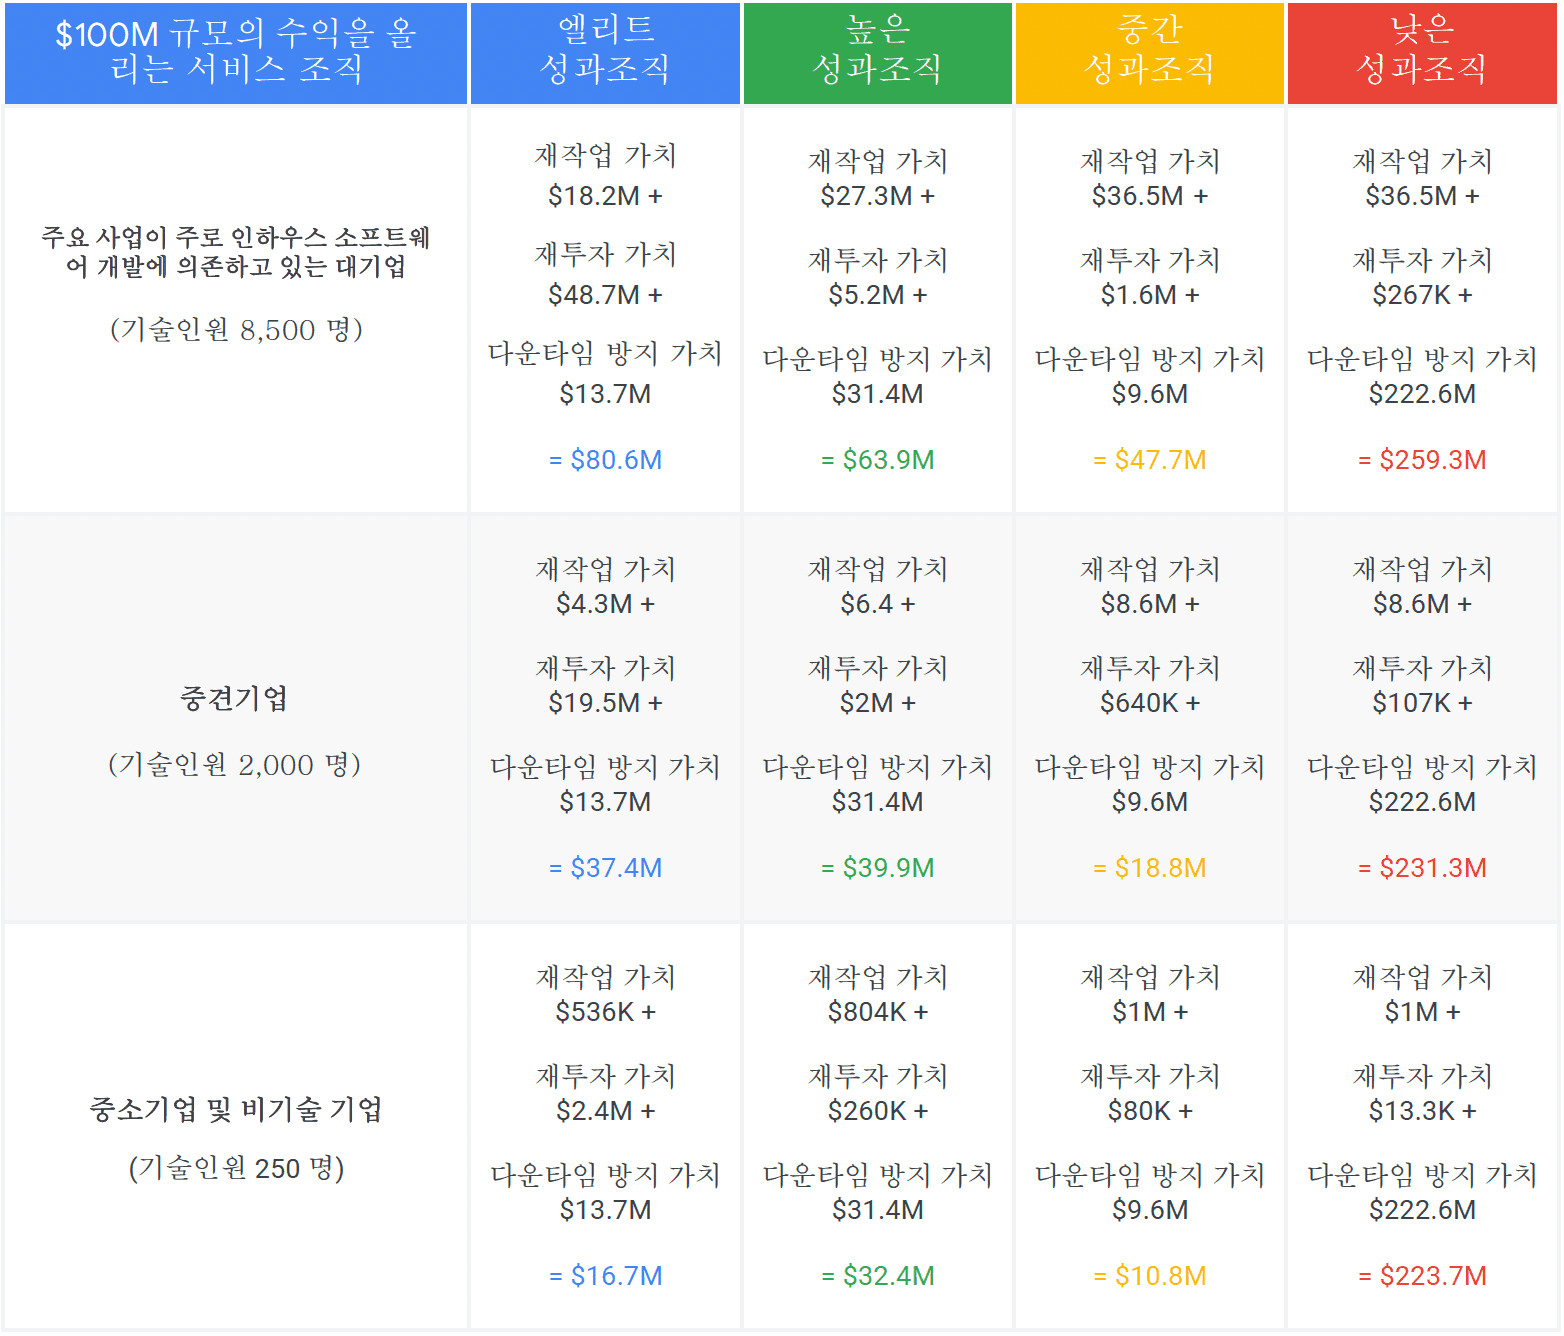The image size is (1564, 1336).
Task: Click the '$80K +' reinvestment value
Action: (1150, 1111)
